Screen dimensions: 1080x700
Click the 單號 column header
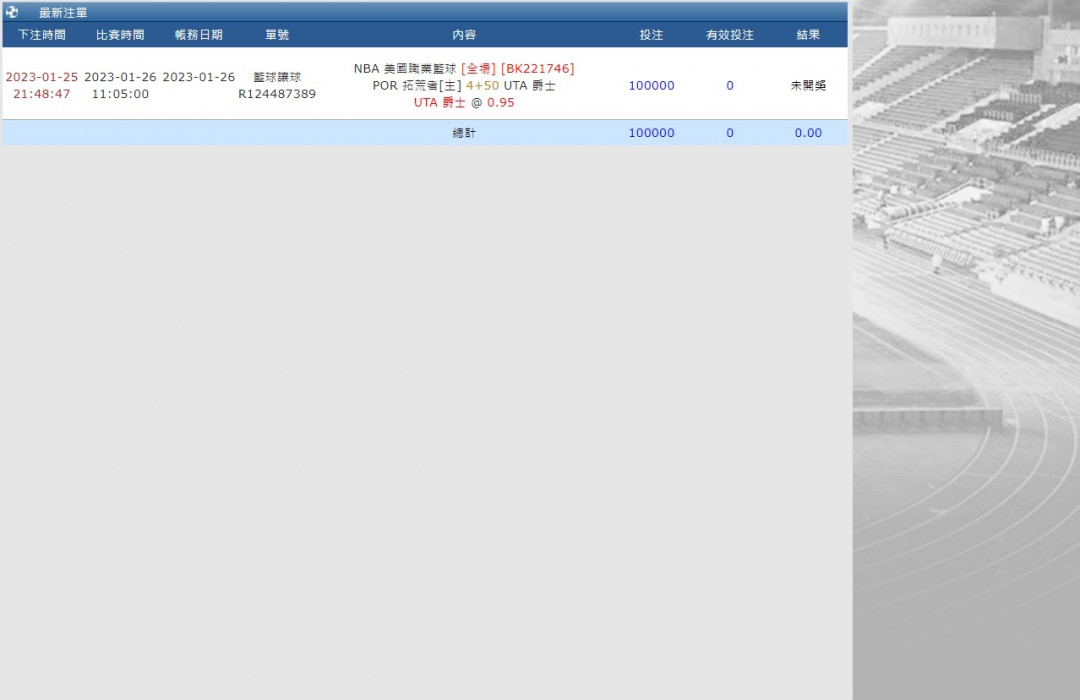click(278, 34)
